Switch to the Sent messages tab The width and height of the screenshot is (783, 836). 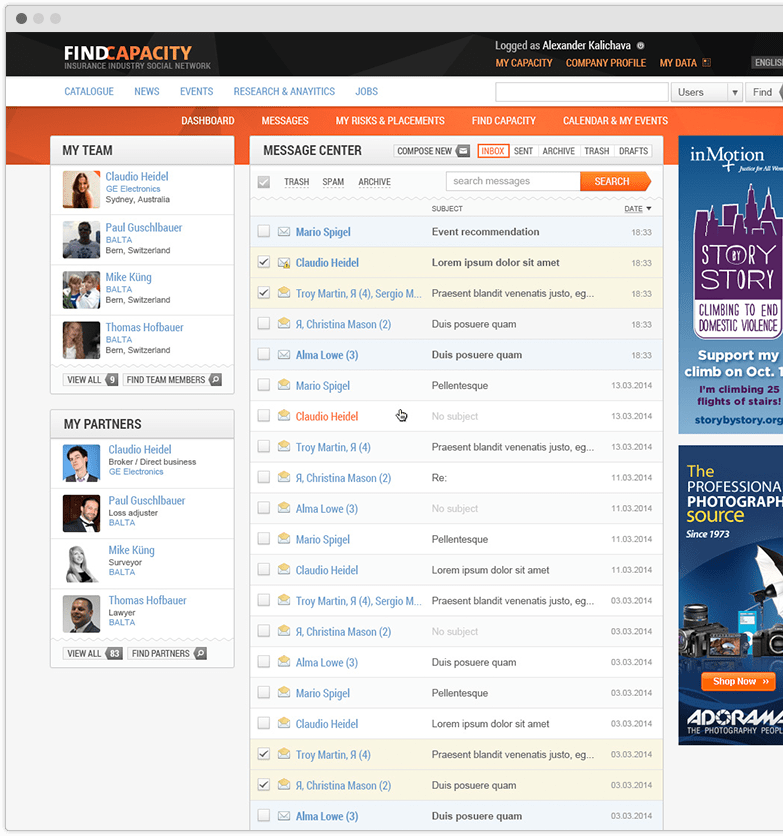[x=523, y=151]
